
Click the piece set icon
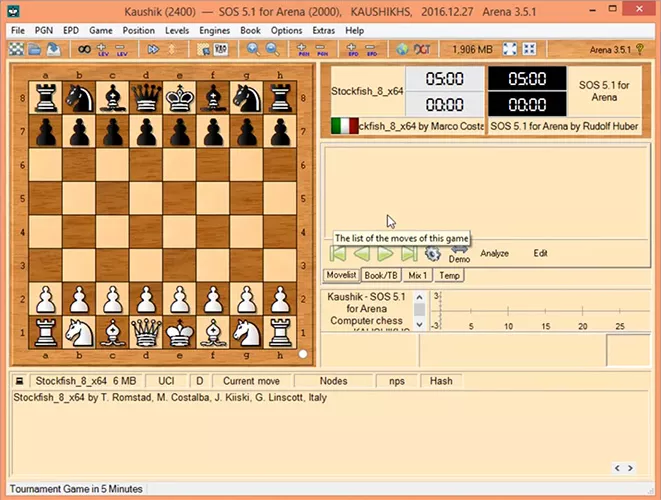click(x=221, y=49)
